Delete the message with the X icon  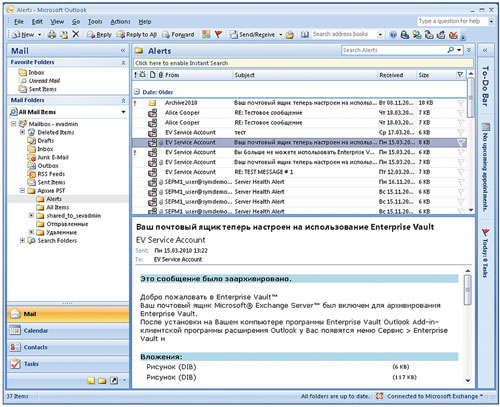pyautogui.click(x=76, y=34)
